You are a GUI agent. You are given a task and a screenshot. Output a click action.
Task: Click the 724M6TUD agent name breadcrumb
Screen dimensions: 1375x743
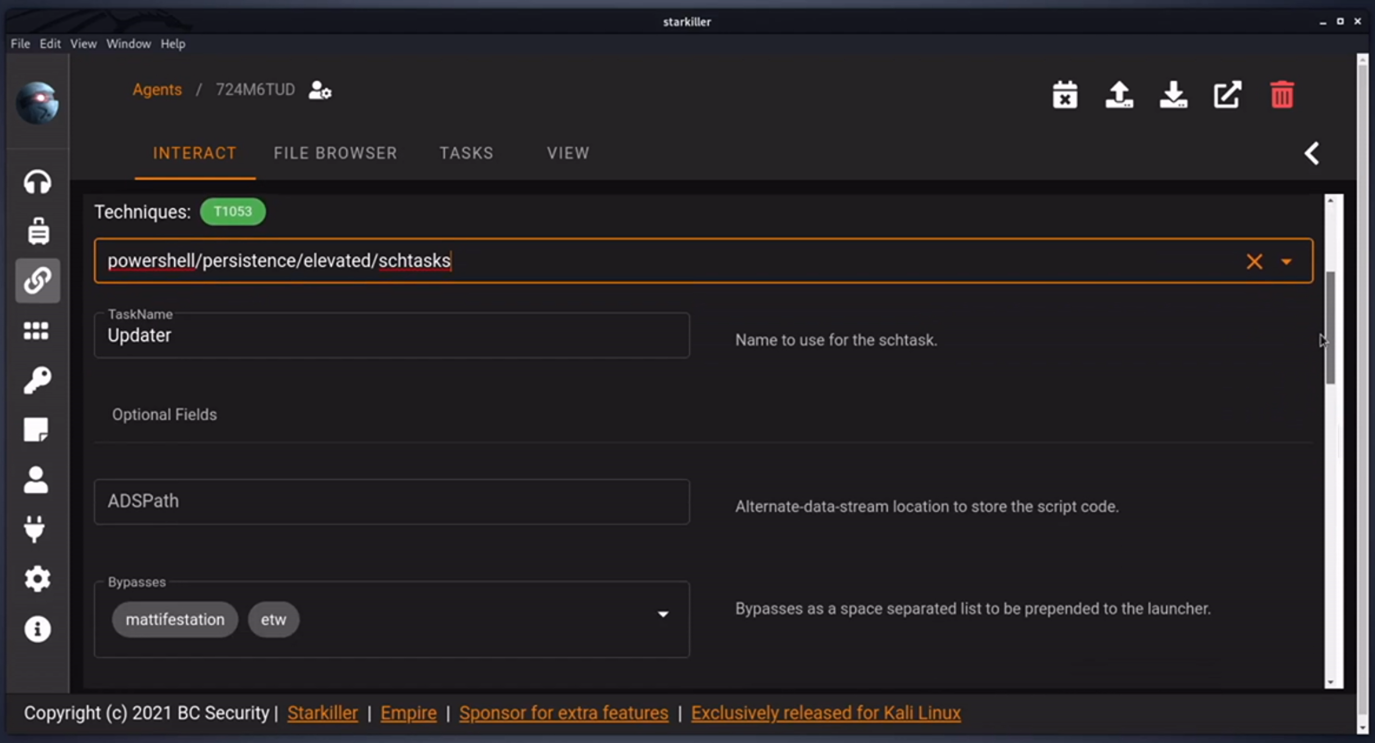(255, 90)
